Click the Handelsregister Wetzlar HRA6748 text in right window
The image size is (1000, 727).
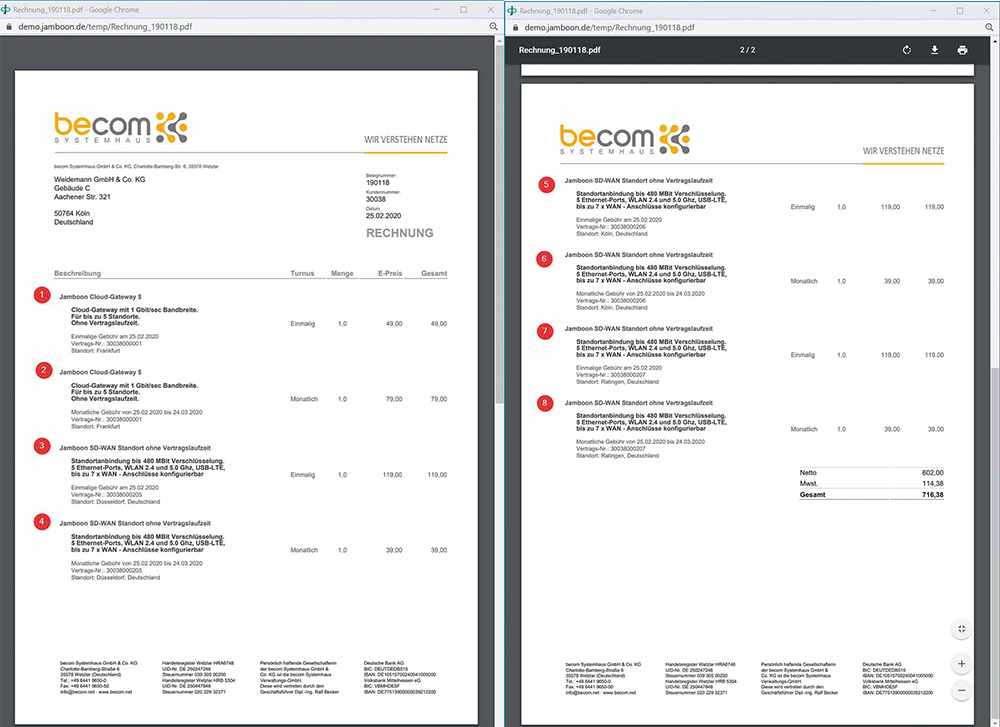(700, 665)
